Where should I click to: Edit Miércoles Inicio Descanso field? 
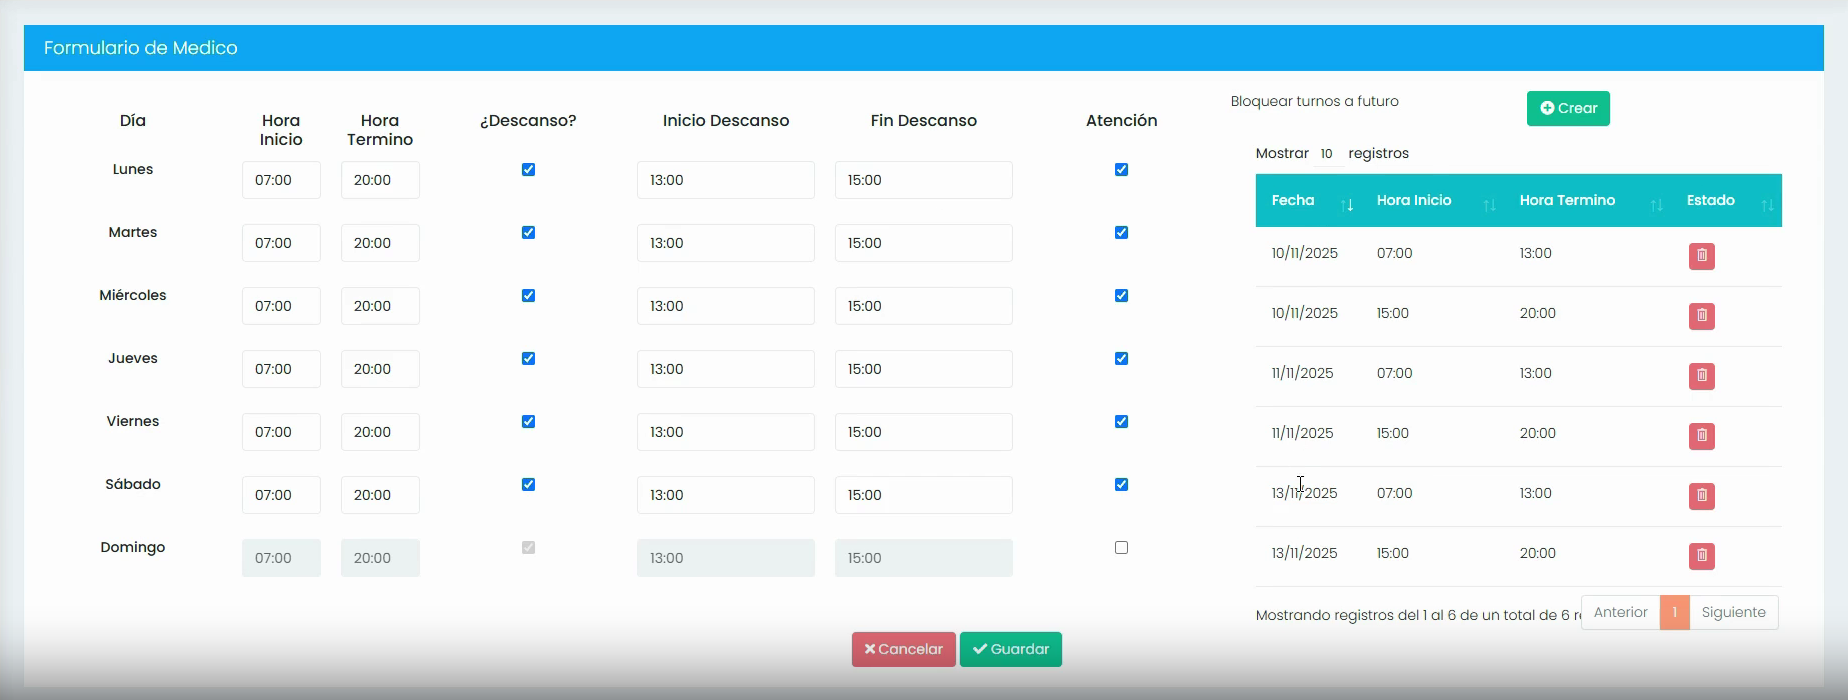pyautogui.click(x=726, y=306)
